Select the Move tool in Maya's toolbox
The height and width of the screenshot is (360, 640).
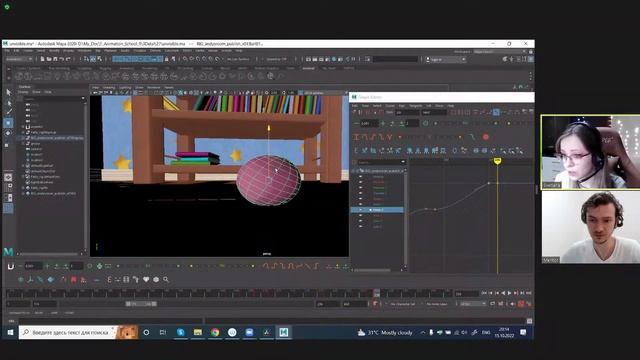click(9, 123)
